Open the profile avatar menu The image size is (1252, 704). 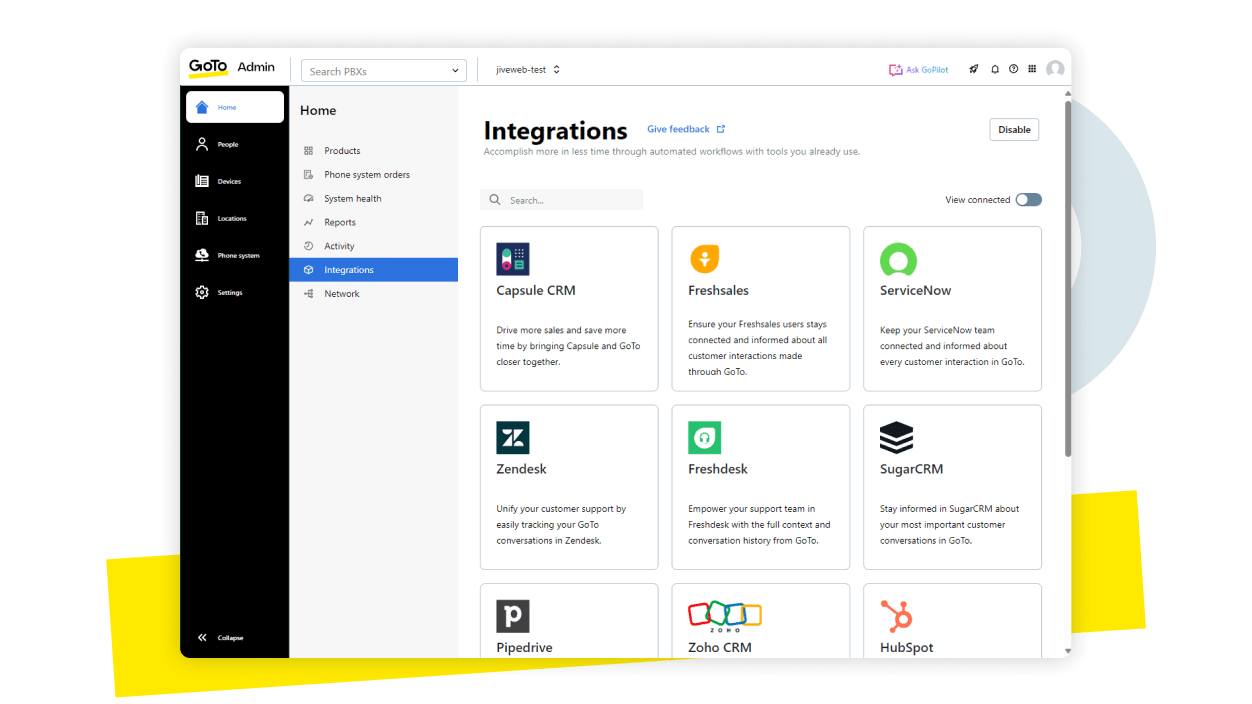tap(1055, 68)
